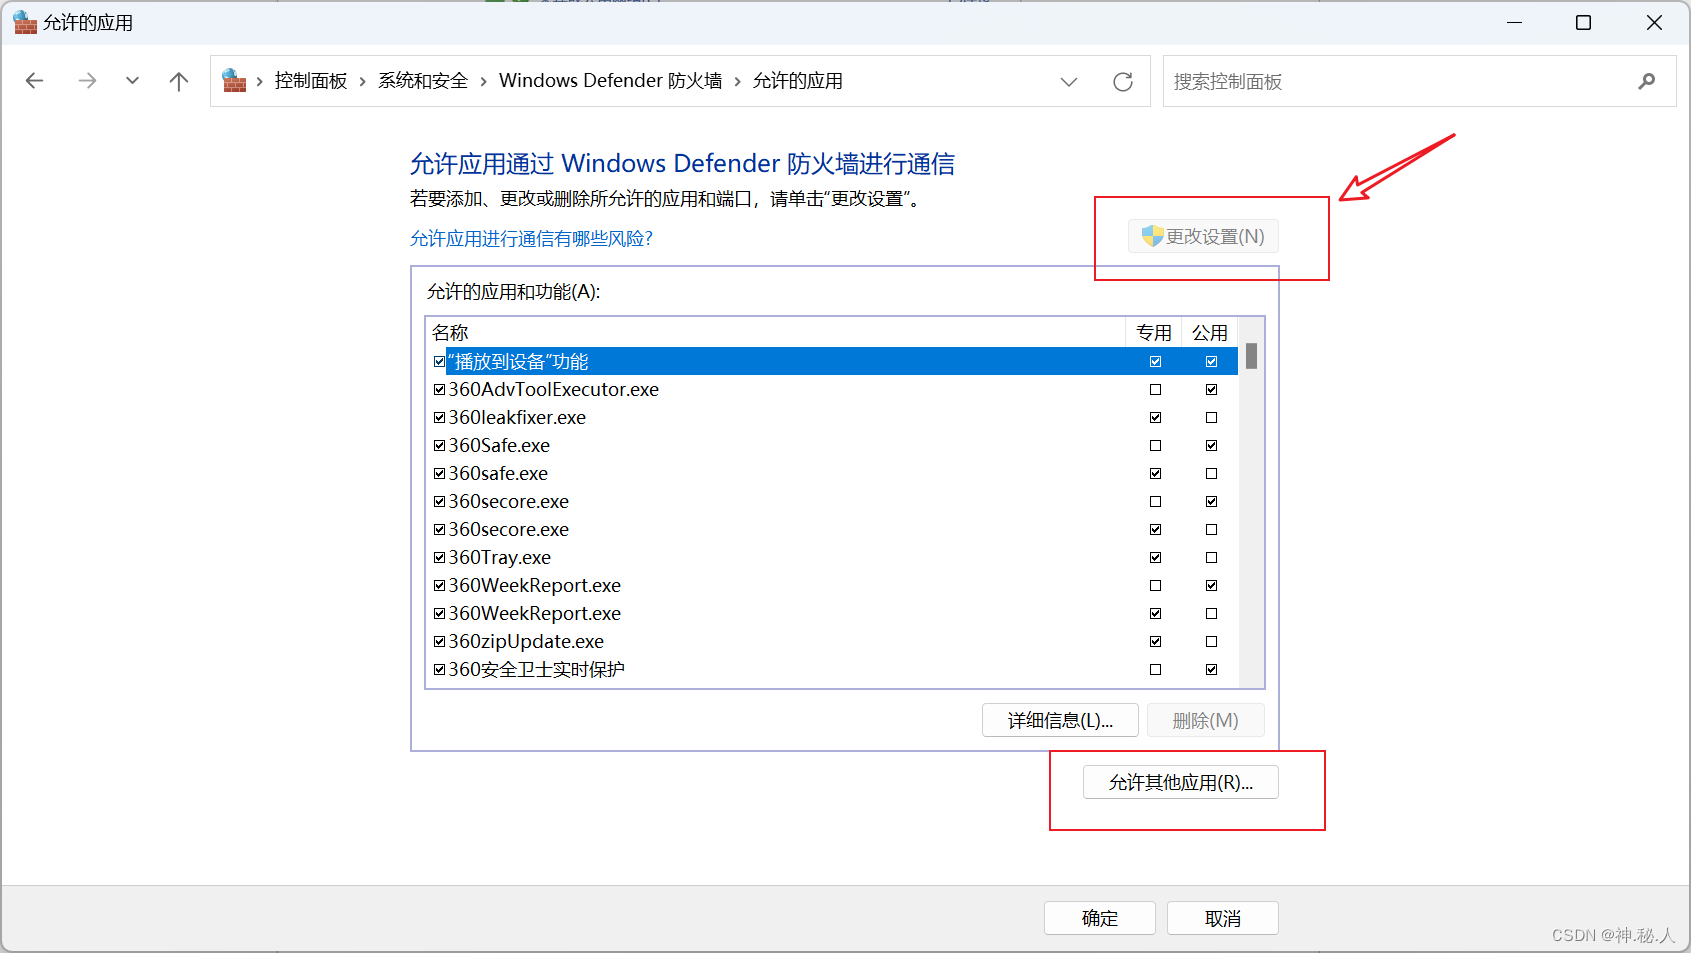Viewport: 1691px width, 953px height.
Task: Toggle 公用 checkbox for 360leakfixer.exe
Action: click(x=1211, y=417)
